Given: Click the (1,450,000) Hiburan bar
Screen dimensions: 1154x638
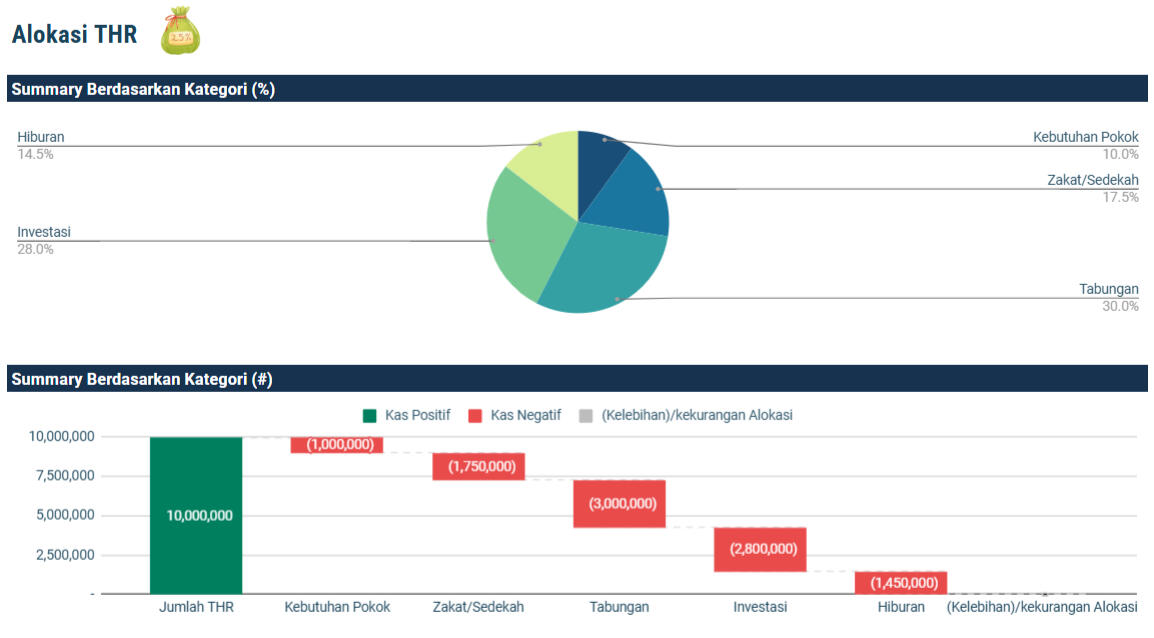Looking at the screenshot, I should tap(901, 582).
